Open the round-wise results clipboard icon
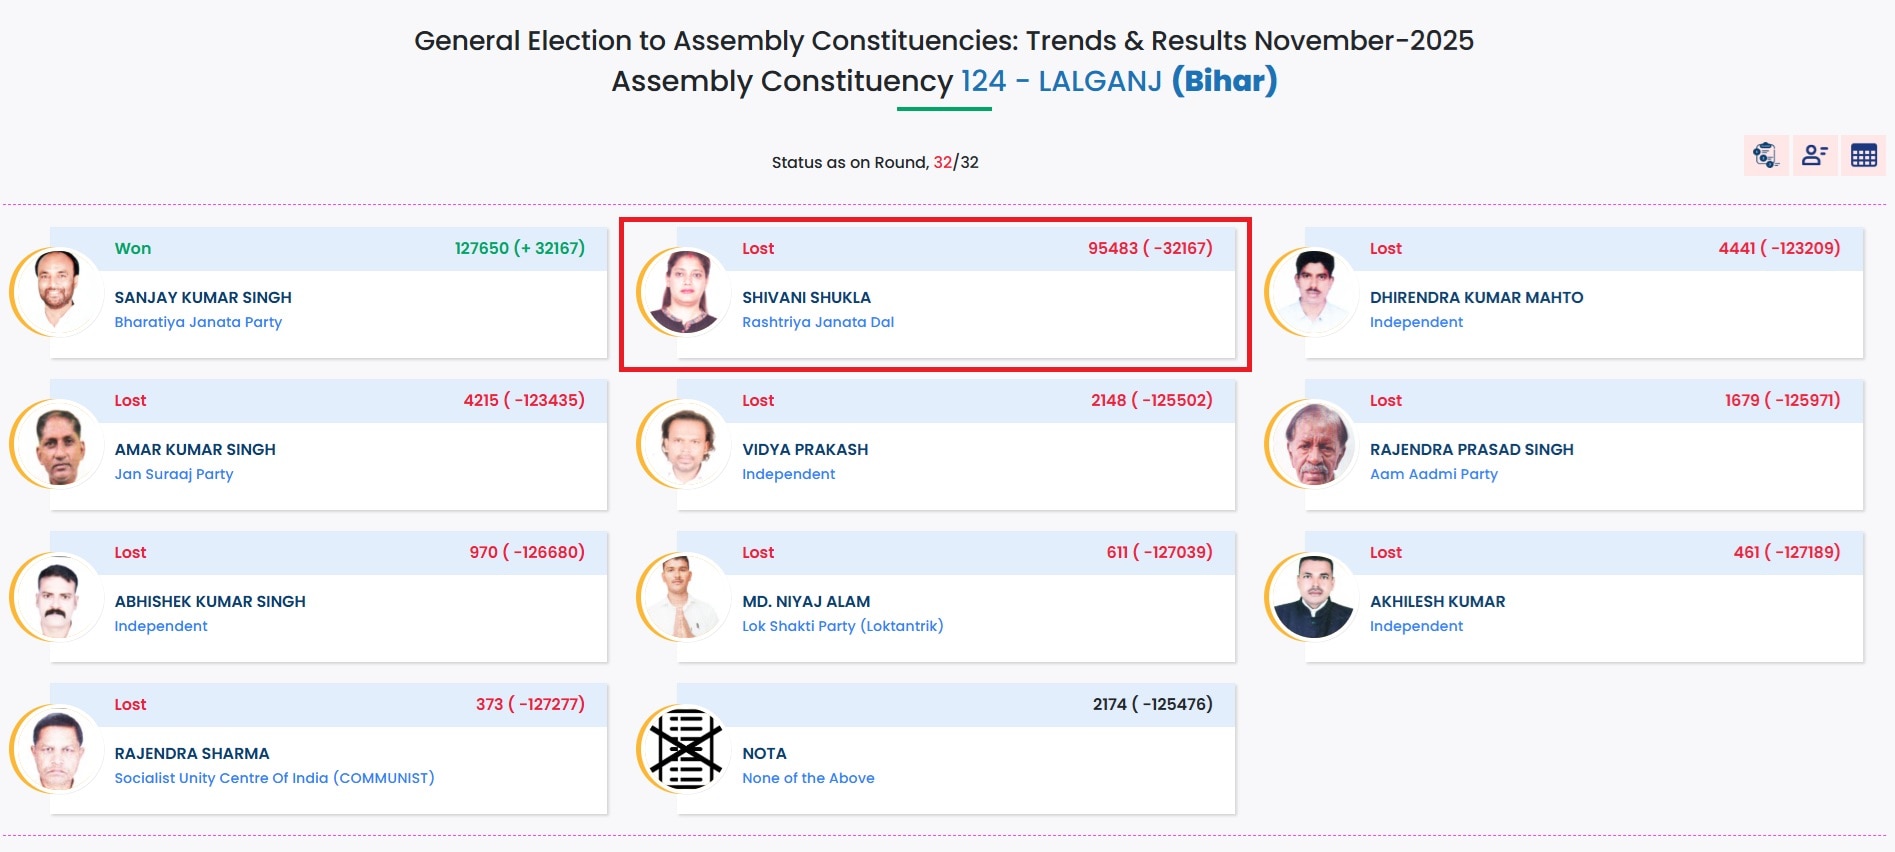1895x852 pixels. (x=1765, y=156)
